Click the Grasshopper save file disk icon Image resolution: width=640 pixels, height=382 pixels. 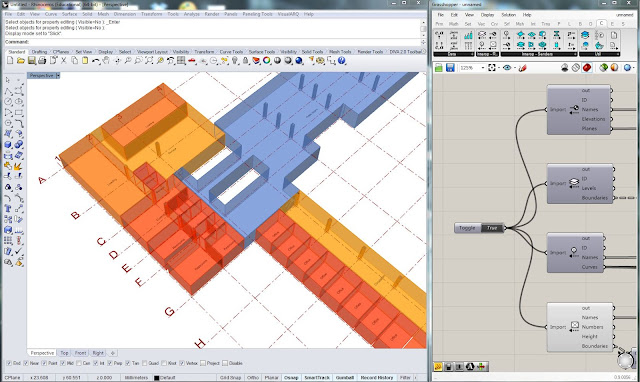(x=450, y=68)
